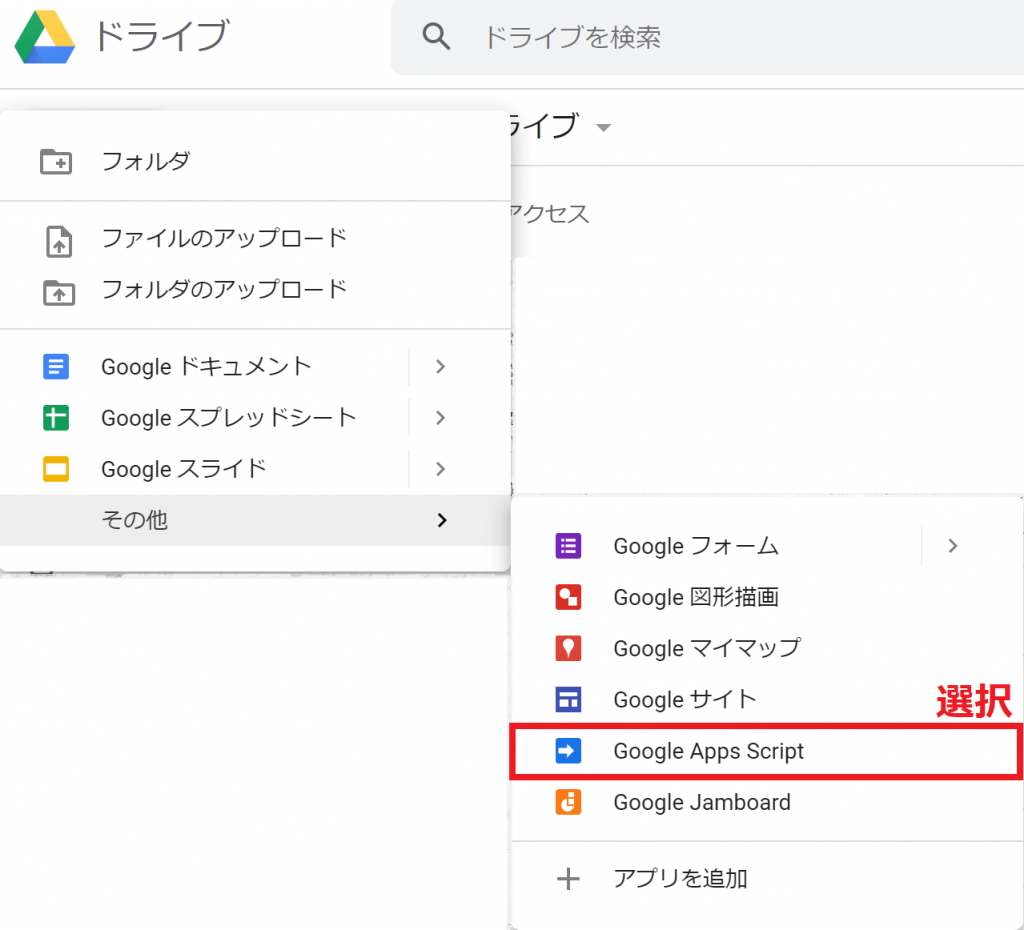Viewport: 1024px width, 930px height.
Task: Click the Google ドキュメント blue document icon
Action: pos(57,367)
